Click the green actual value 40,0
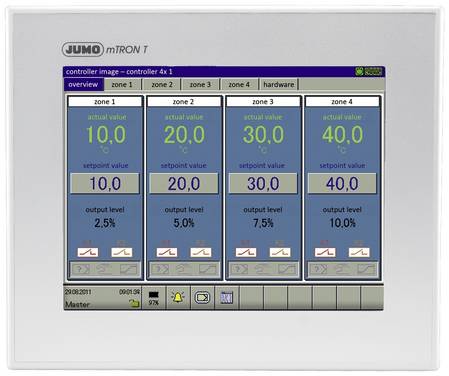Image resolution: width=449 pixels, height=376 pixels. pos(342,135)
